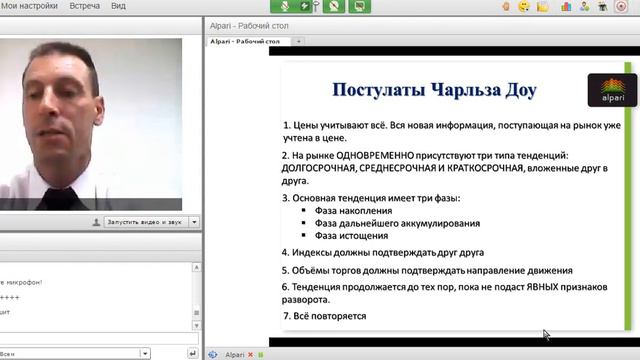Click the chat scrollbar down arrow

[x=196, y=326]
